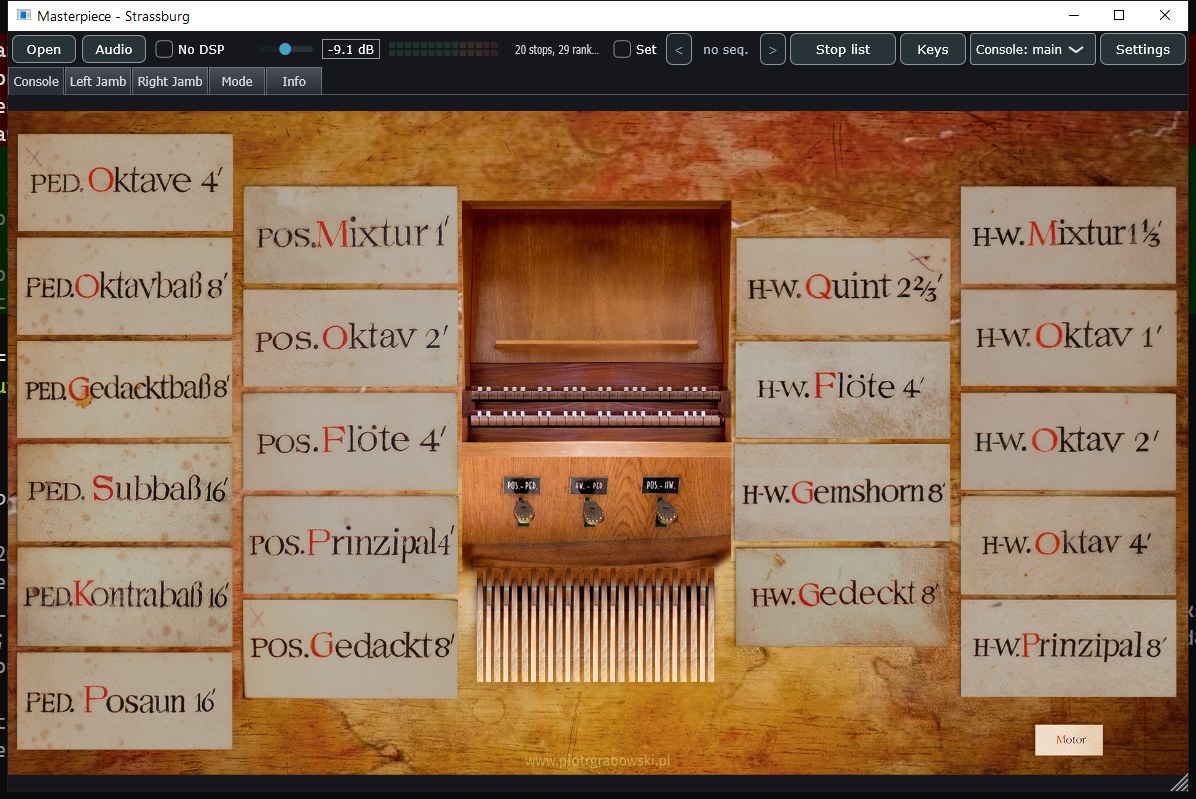This screenshot has height=799, width=1196.
Task: Adjust the master volume slider
Action: pos(285,50)
